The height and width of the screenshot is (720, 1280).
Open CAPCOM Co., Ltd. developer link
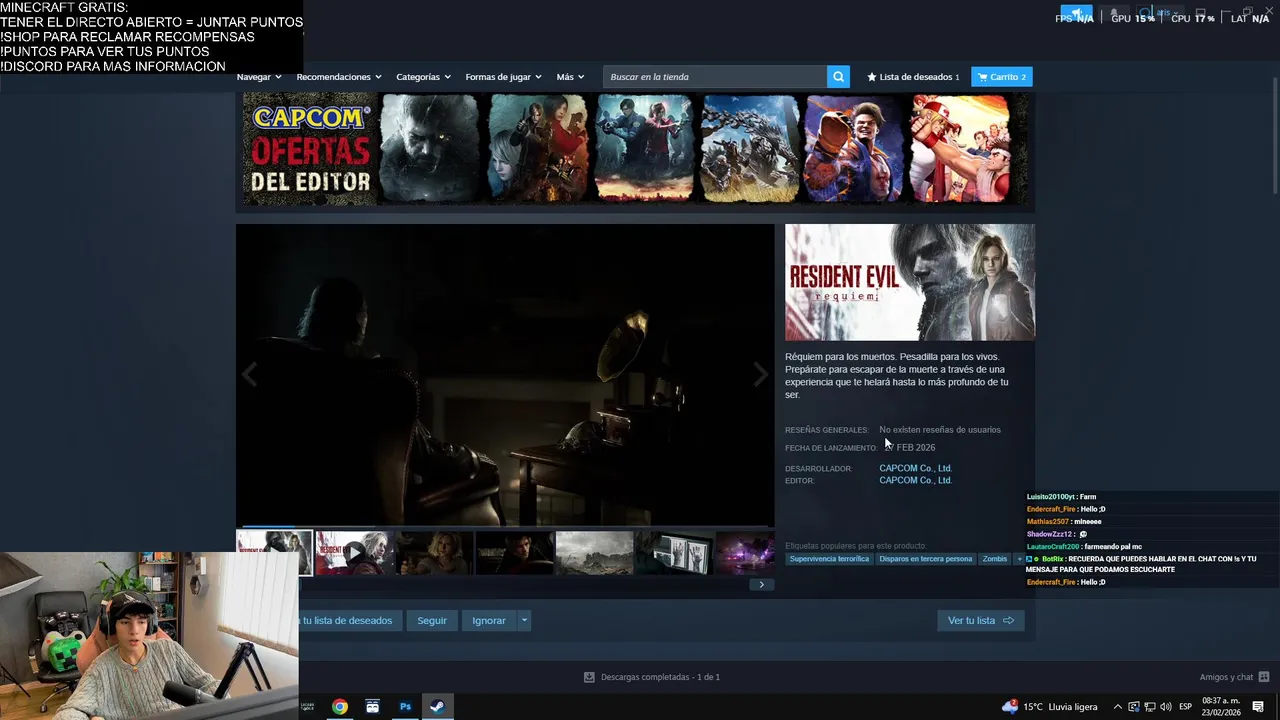pos(915,468)
